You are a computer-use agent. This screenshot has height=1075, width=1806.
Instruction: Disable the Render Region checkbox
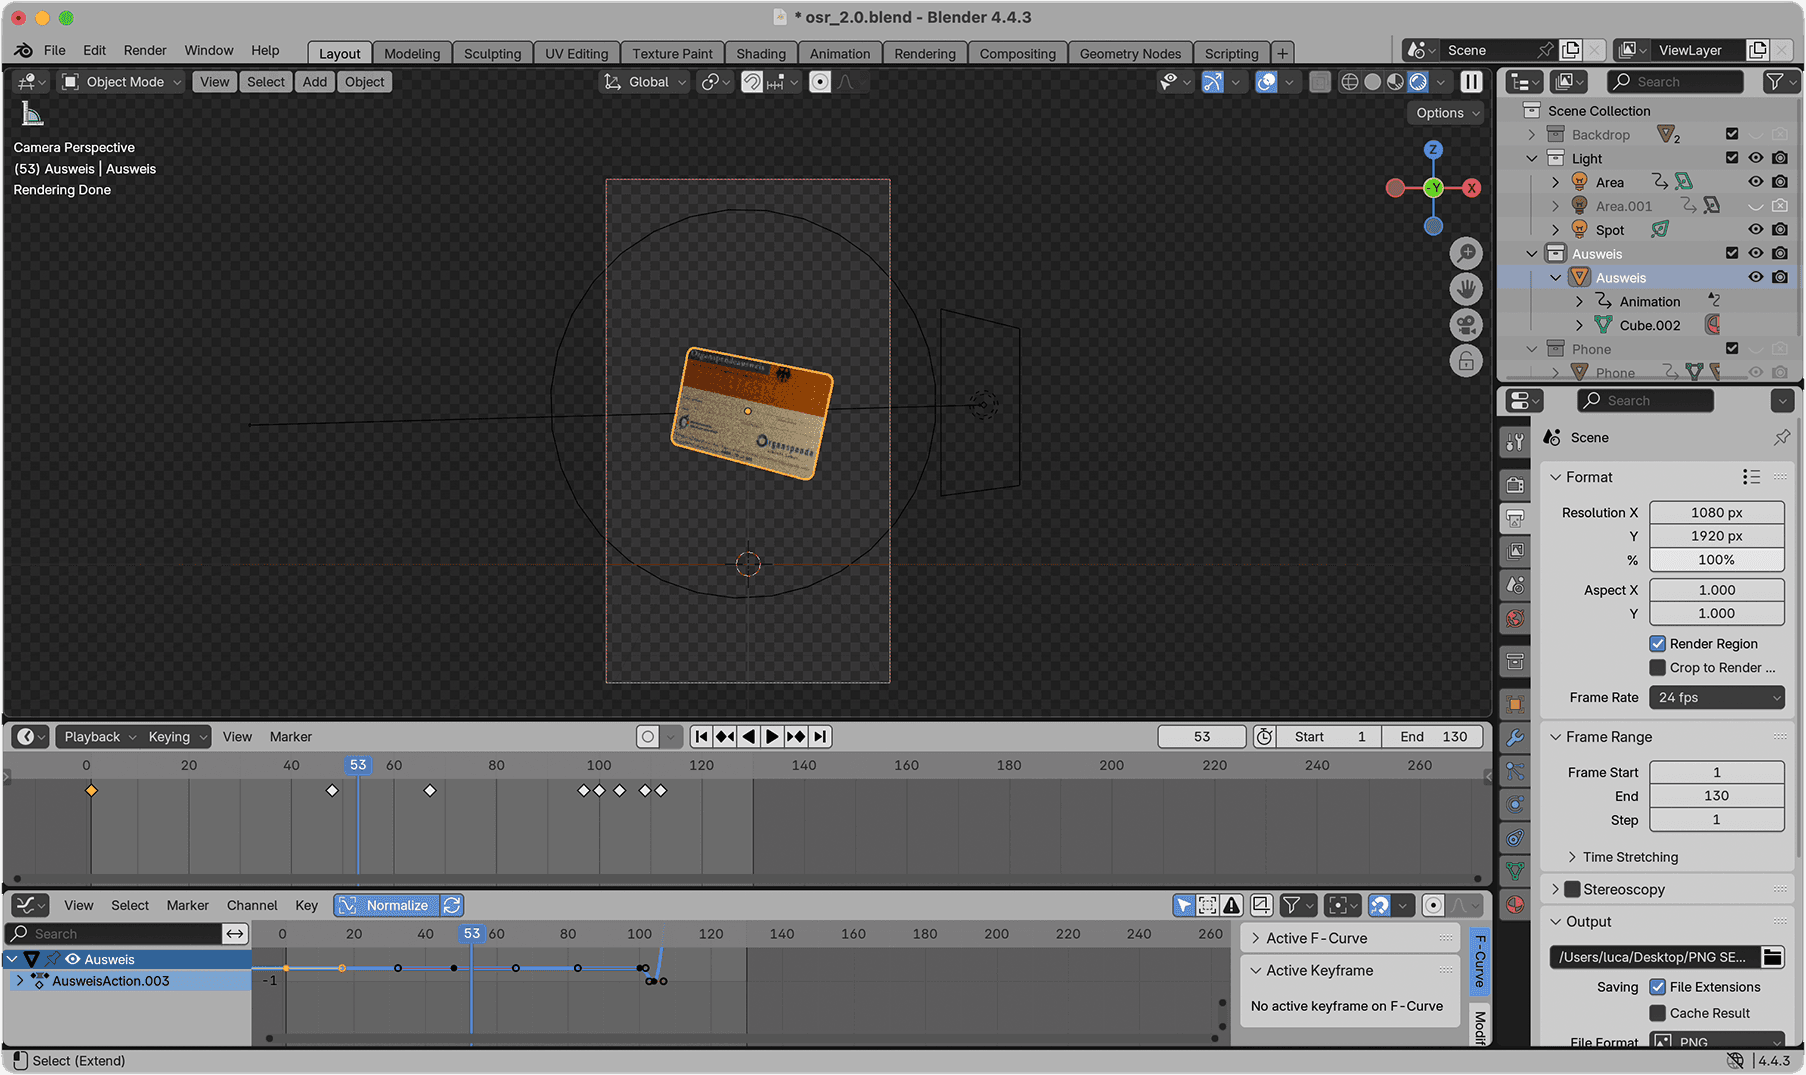coord(1657,644)
